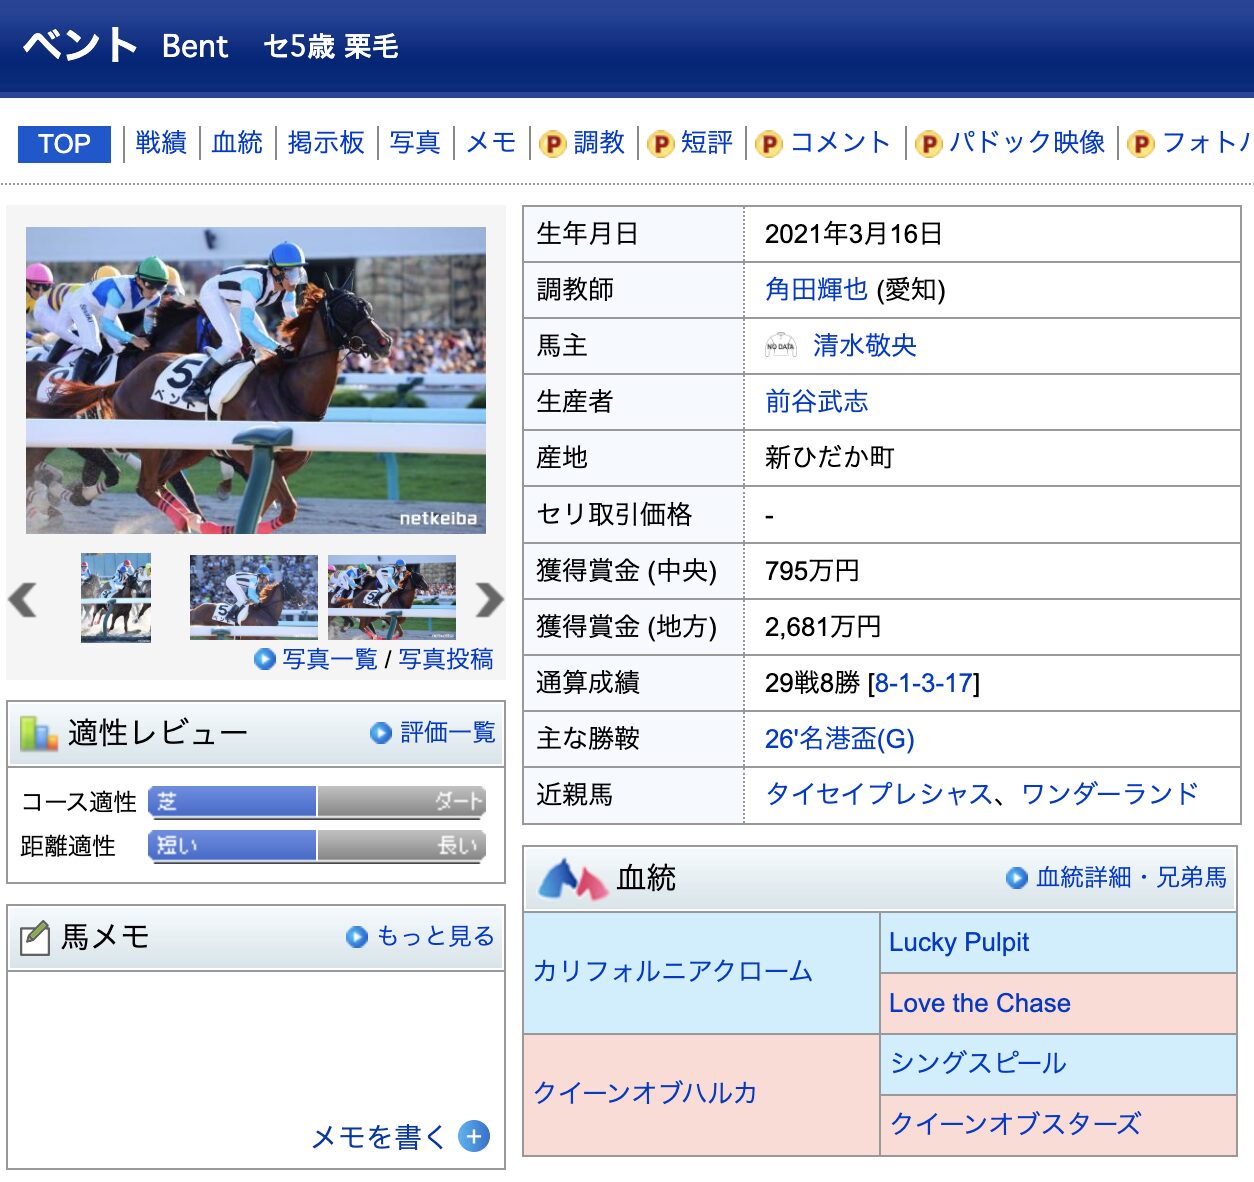Click the 血統 horse silhouette icon

click(573, 879)
